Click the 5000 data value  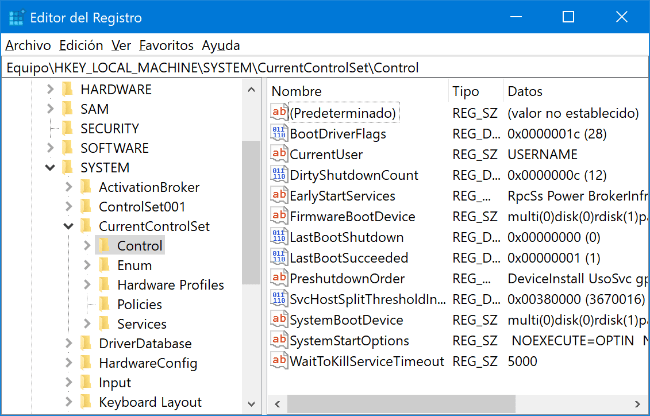point(522,361)
